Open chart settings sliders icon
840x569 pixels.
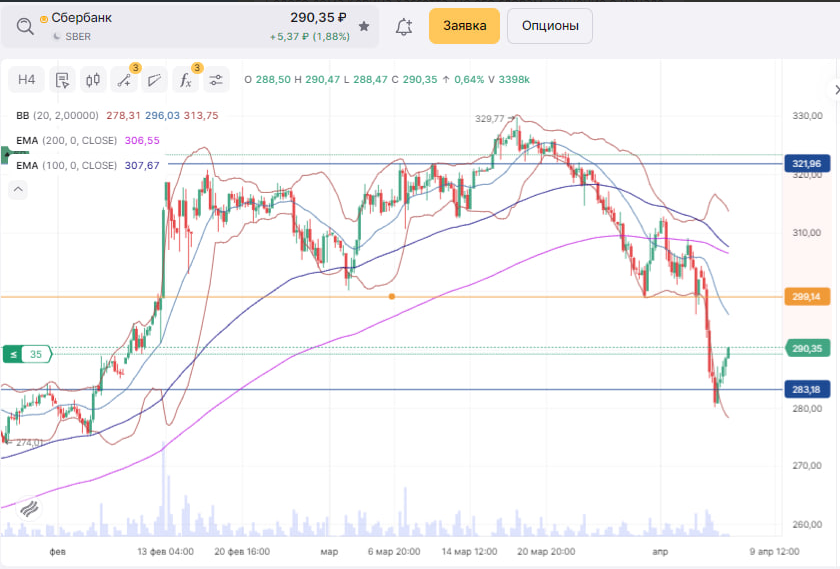tap(215, 80)
